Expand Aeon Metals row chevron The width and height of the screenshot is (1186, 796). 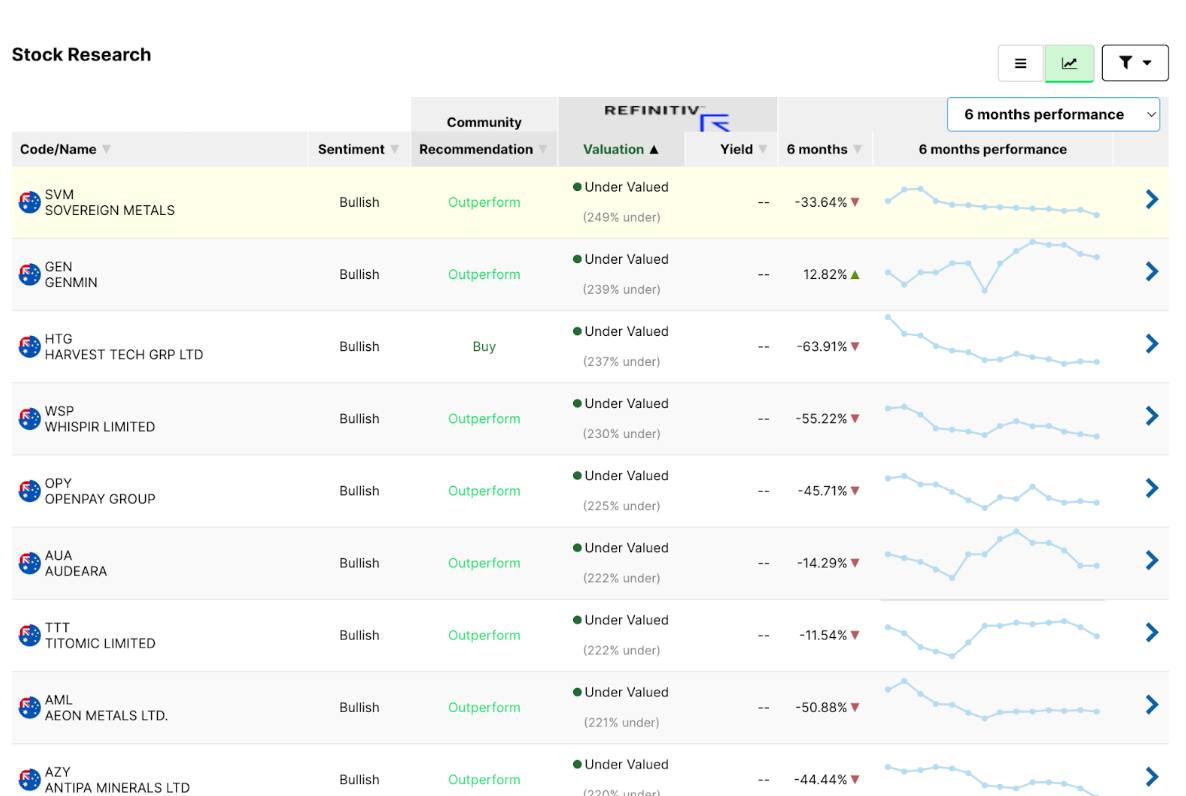point(1152,704)
